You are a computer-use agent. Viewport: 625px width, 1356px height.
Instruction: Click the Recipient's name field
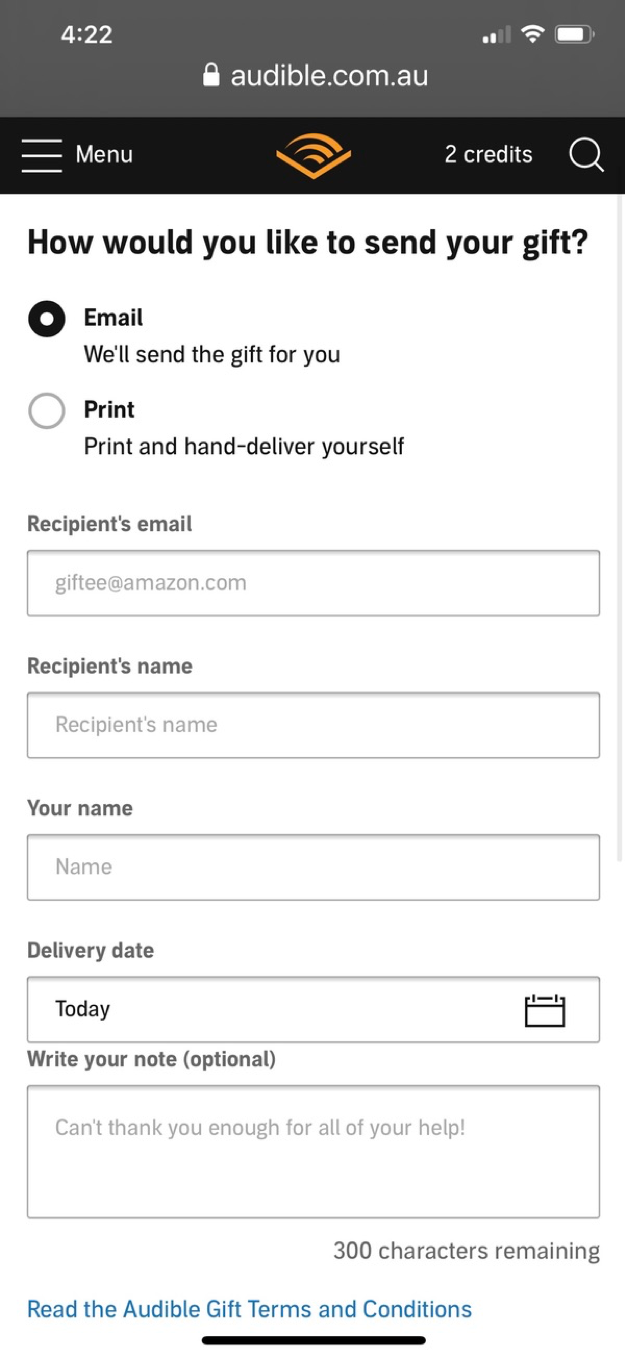tap(313, 725)
